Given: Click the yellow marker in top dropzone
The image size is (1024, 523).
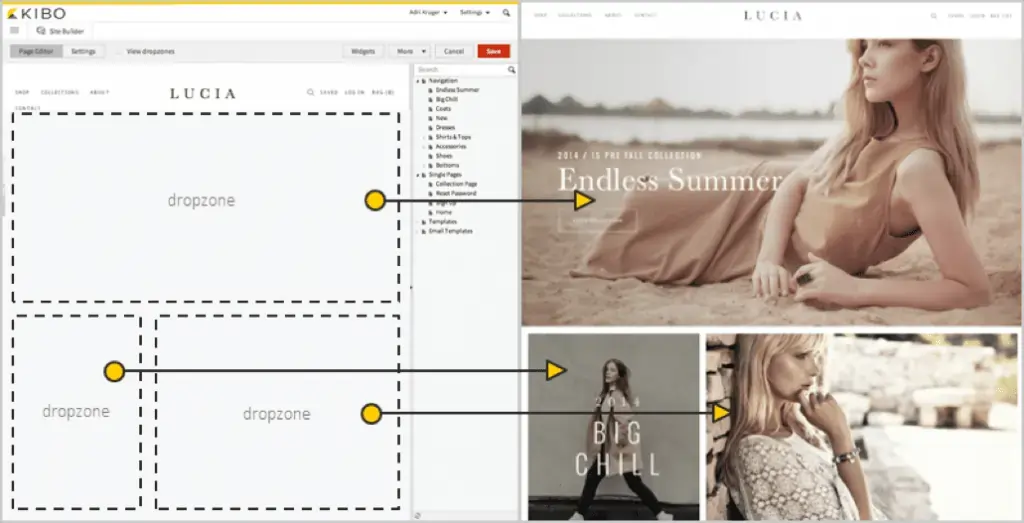Looking at the screenshot, I should (374, 201).
